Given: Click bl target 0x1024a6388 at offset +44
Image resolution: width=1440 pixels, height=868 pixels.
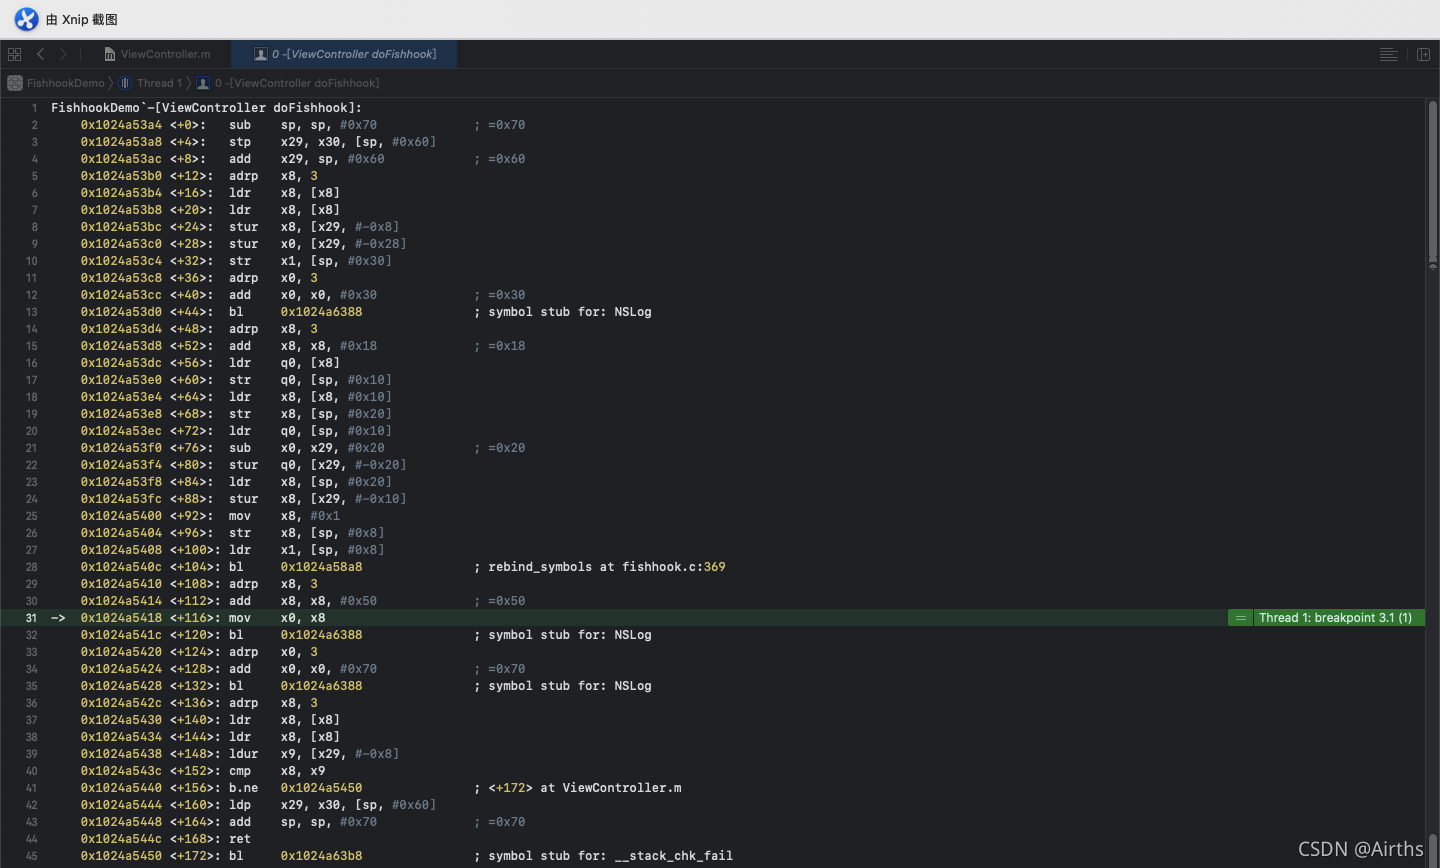Looking at the screenshot, I should point(321,312).
